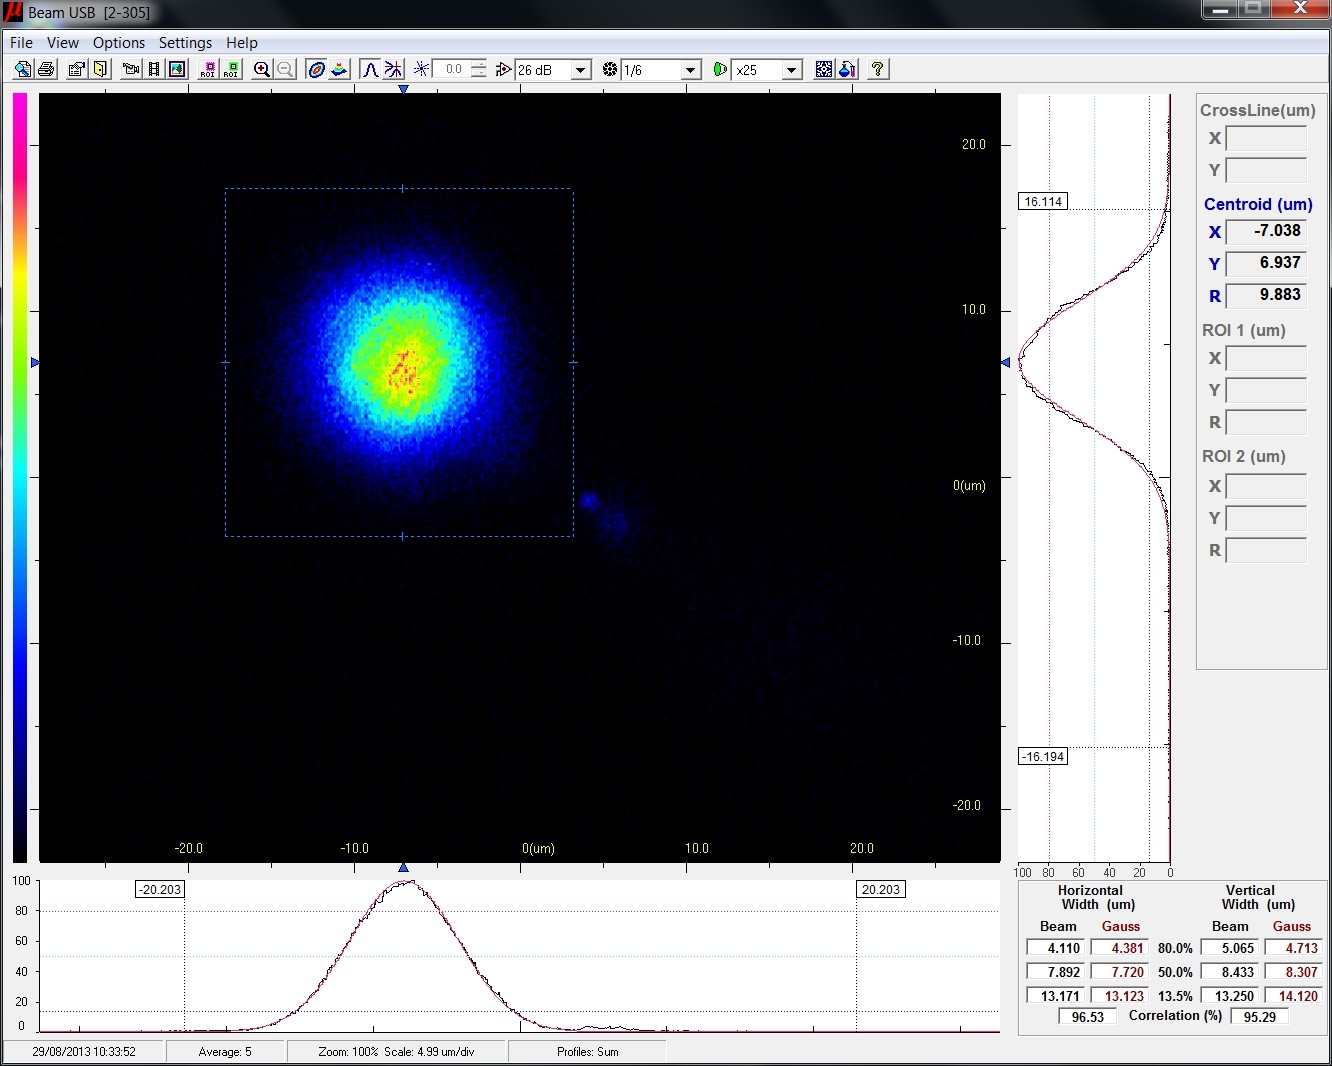
Task: Toggle the crossed-lines profile button
Action: click(x=393, y=69)
